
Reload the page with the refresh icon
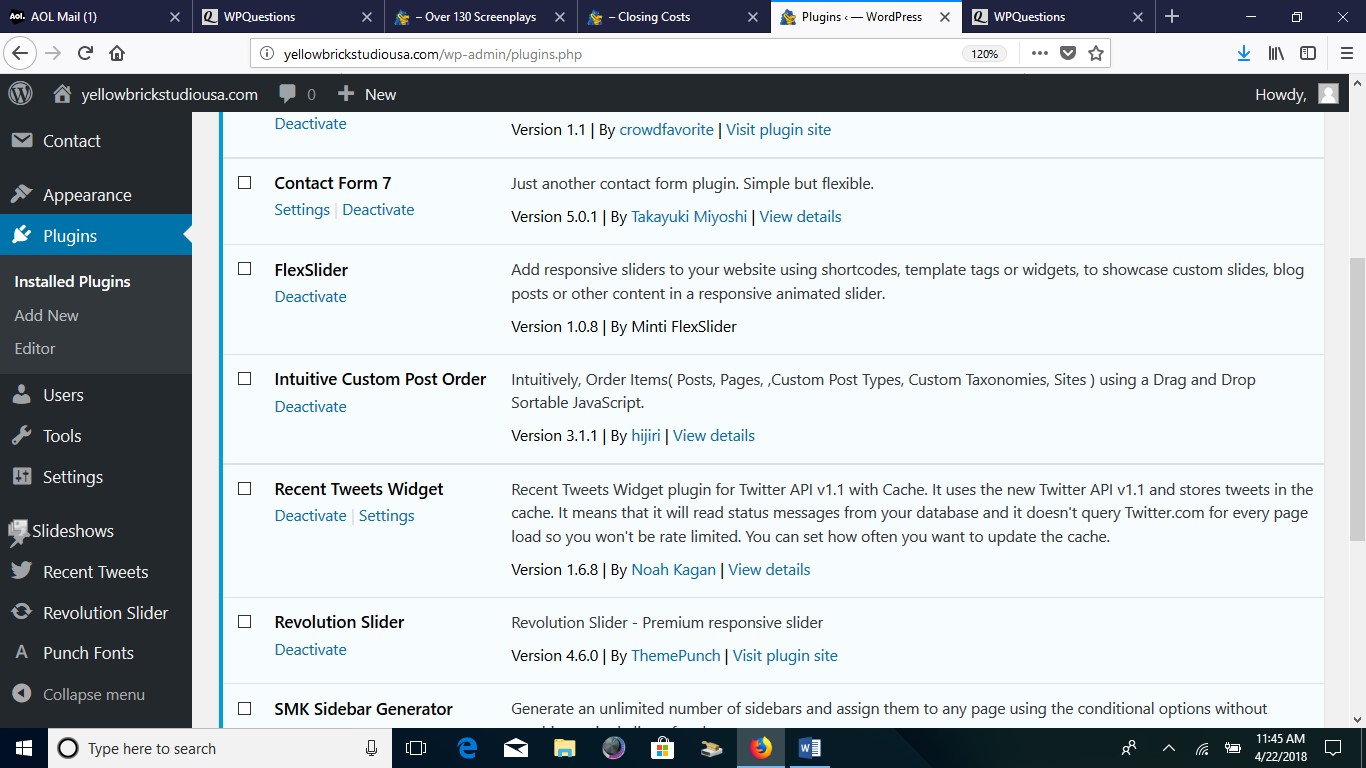tap(85, 53)
